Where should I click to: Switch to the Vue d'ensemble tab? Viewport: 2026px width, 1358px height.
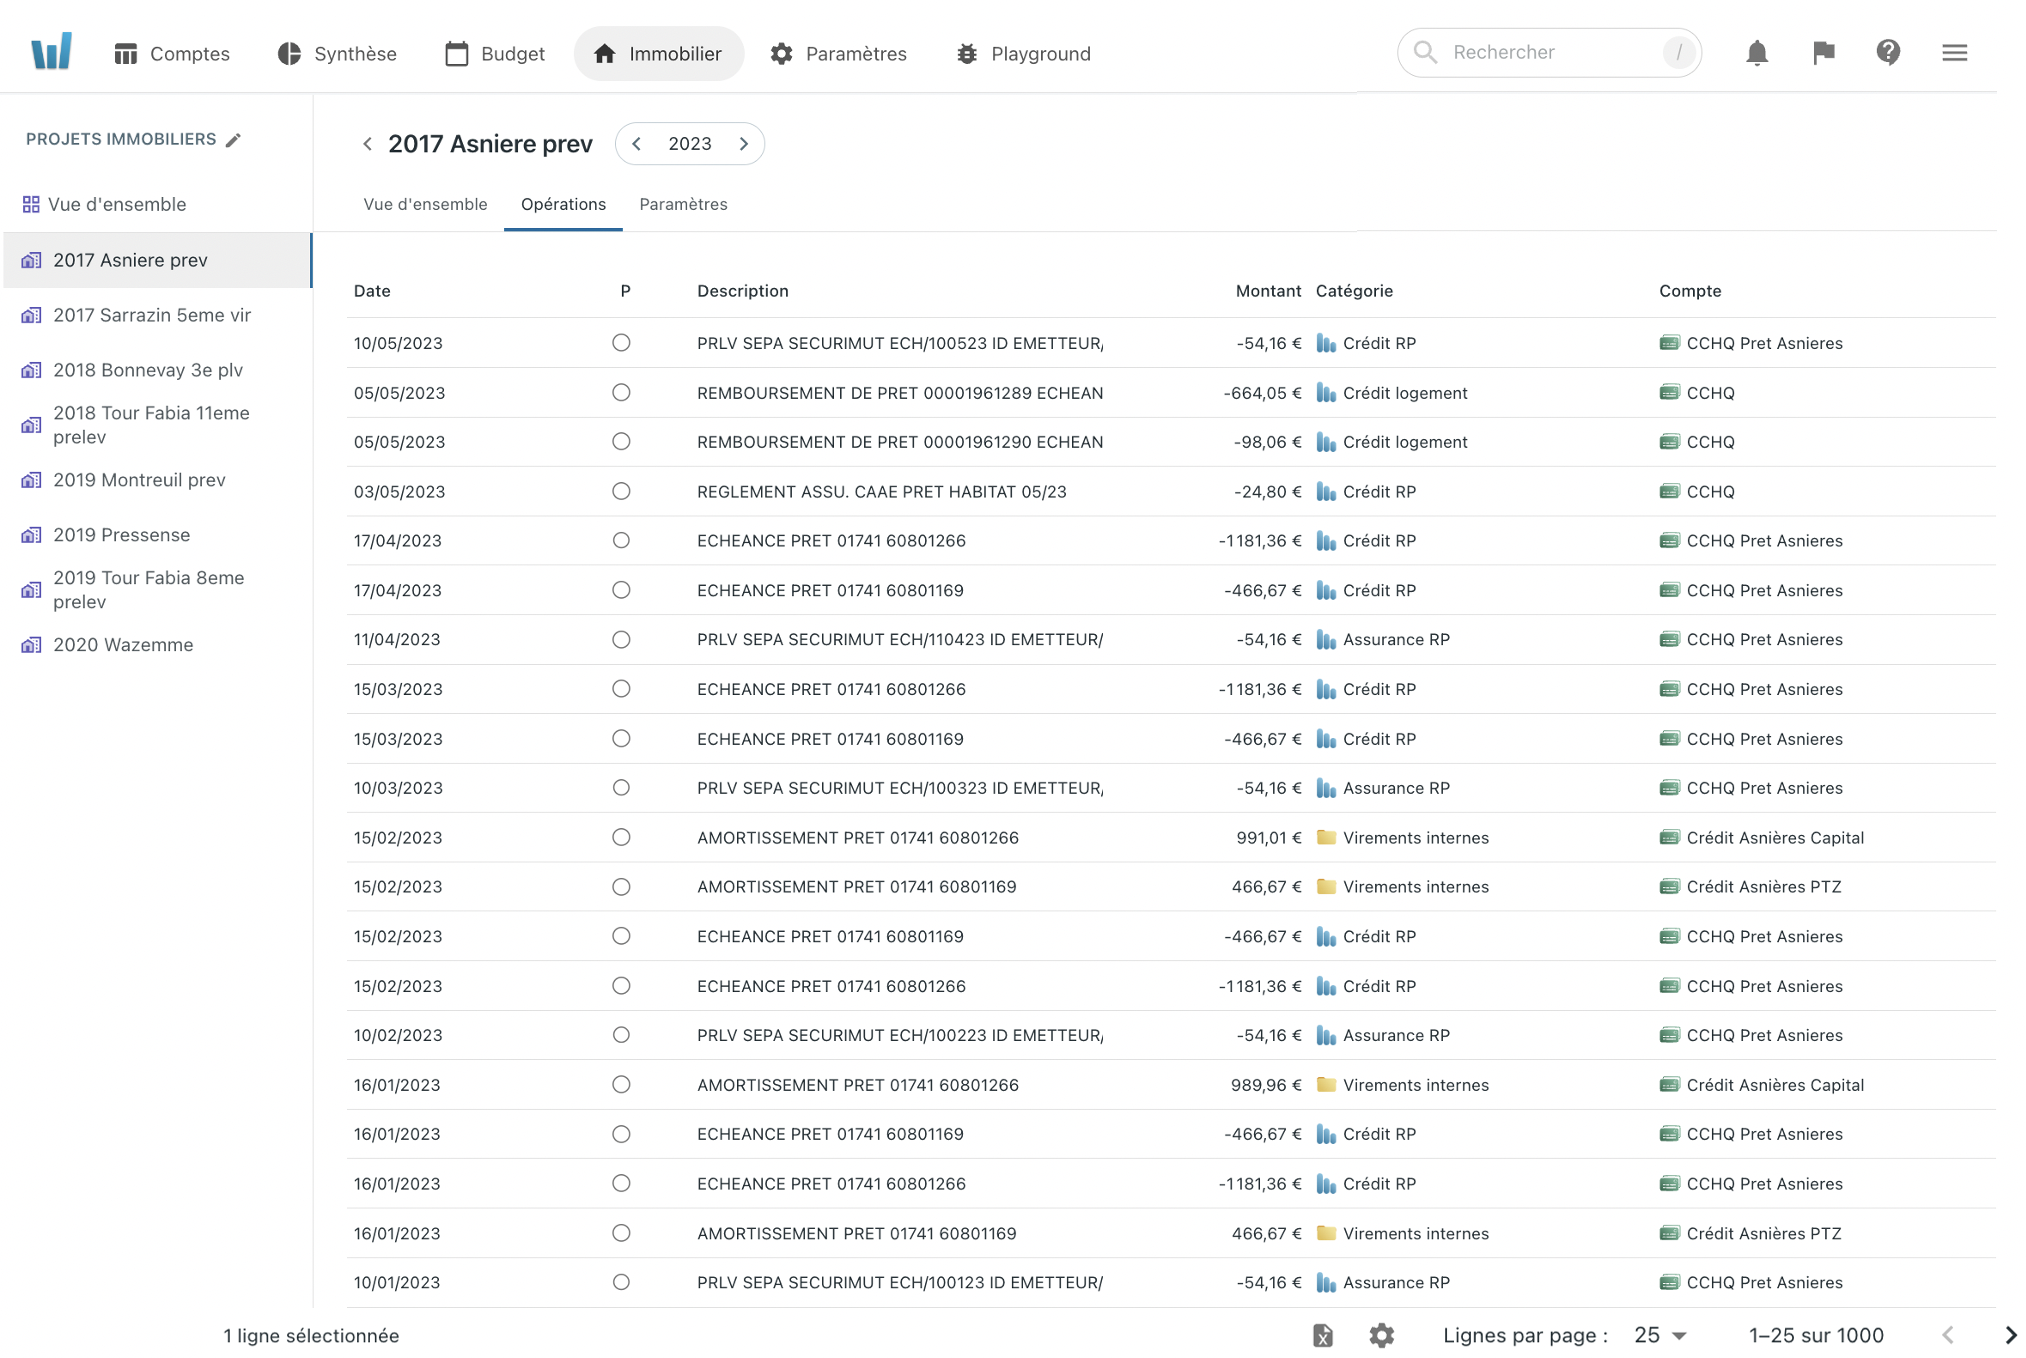425,204
